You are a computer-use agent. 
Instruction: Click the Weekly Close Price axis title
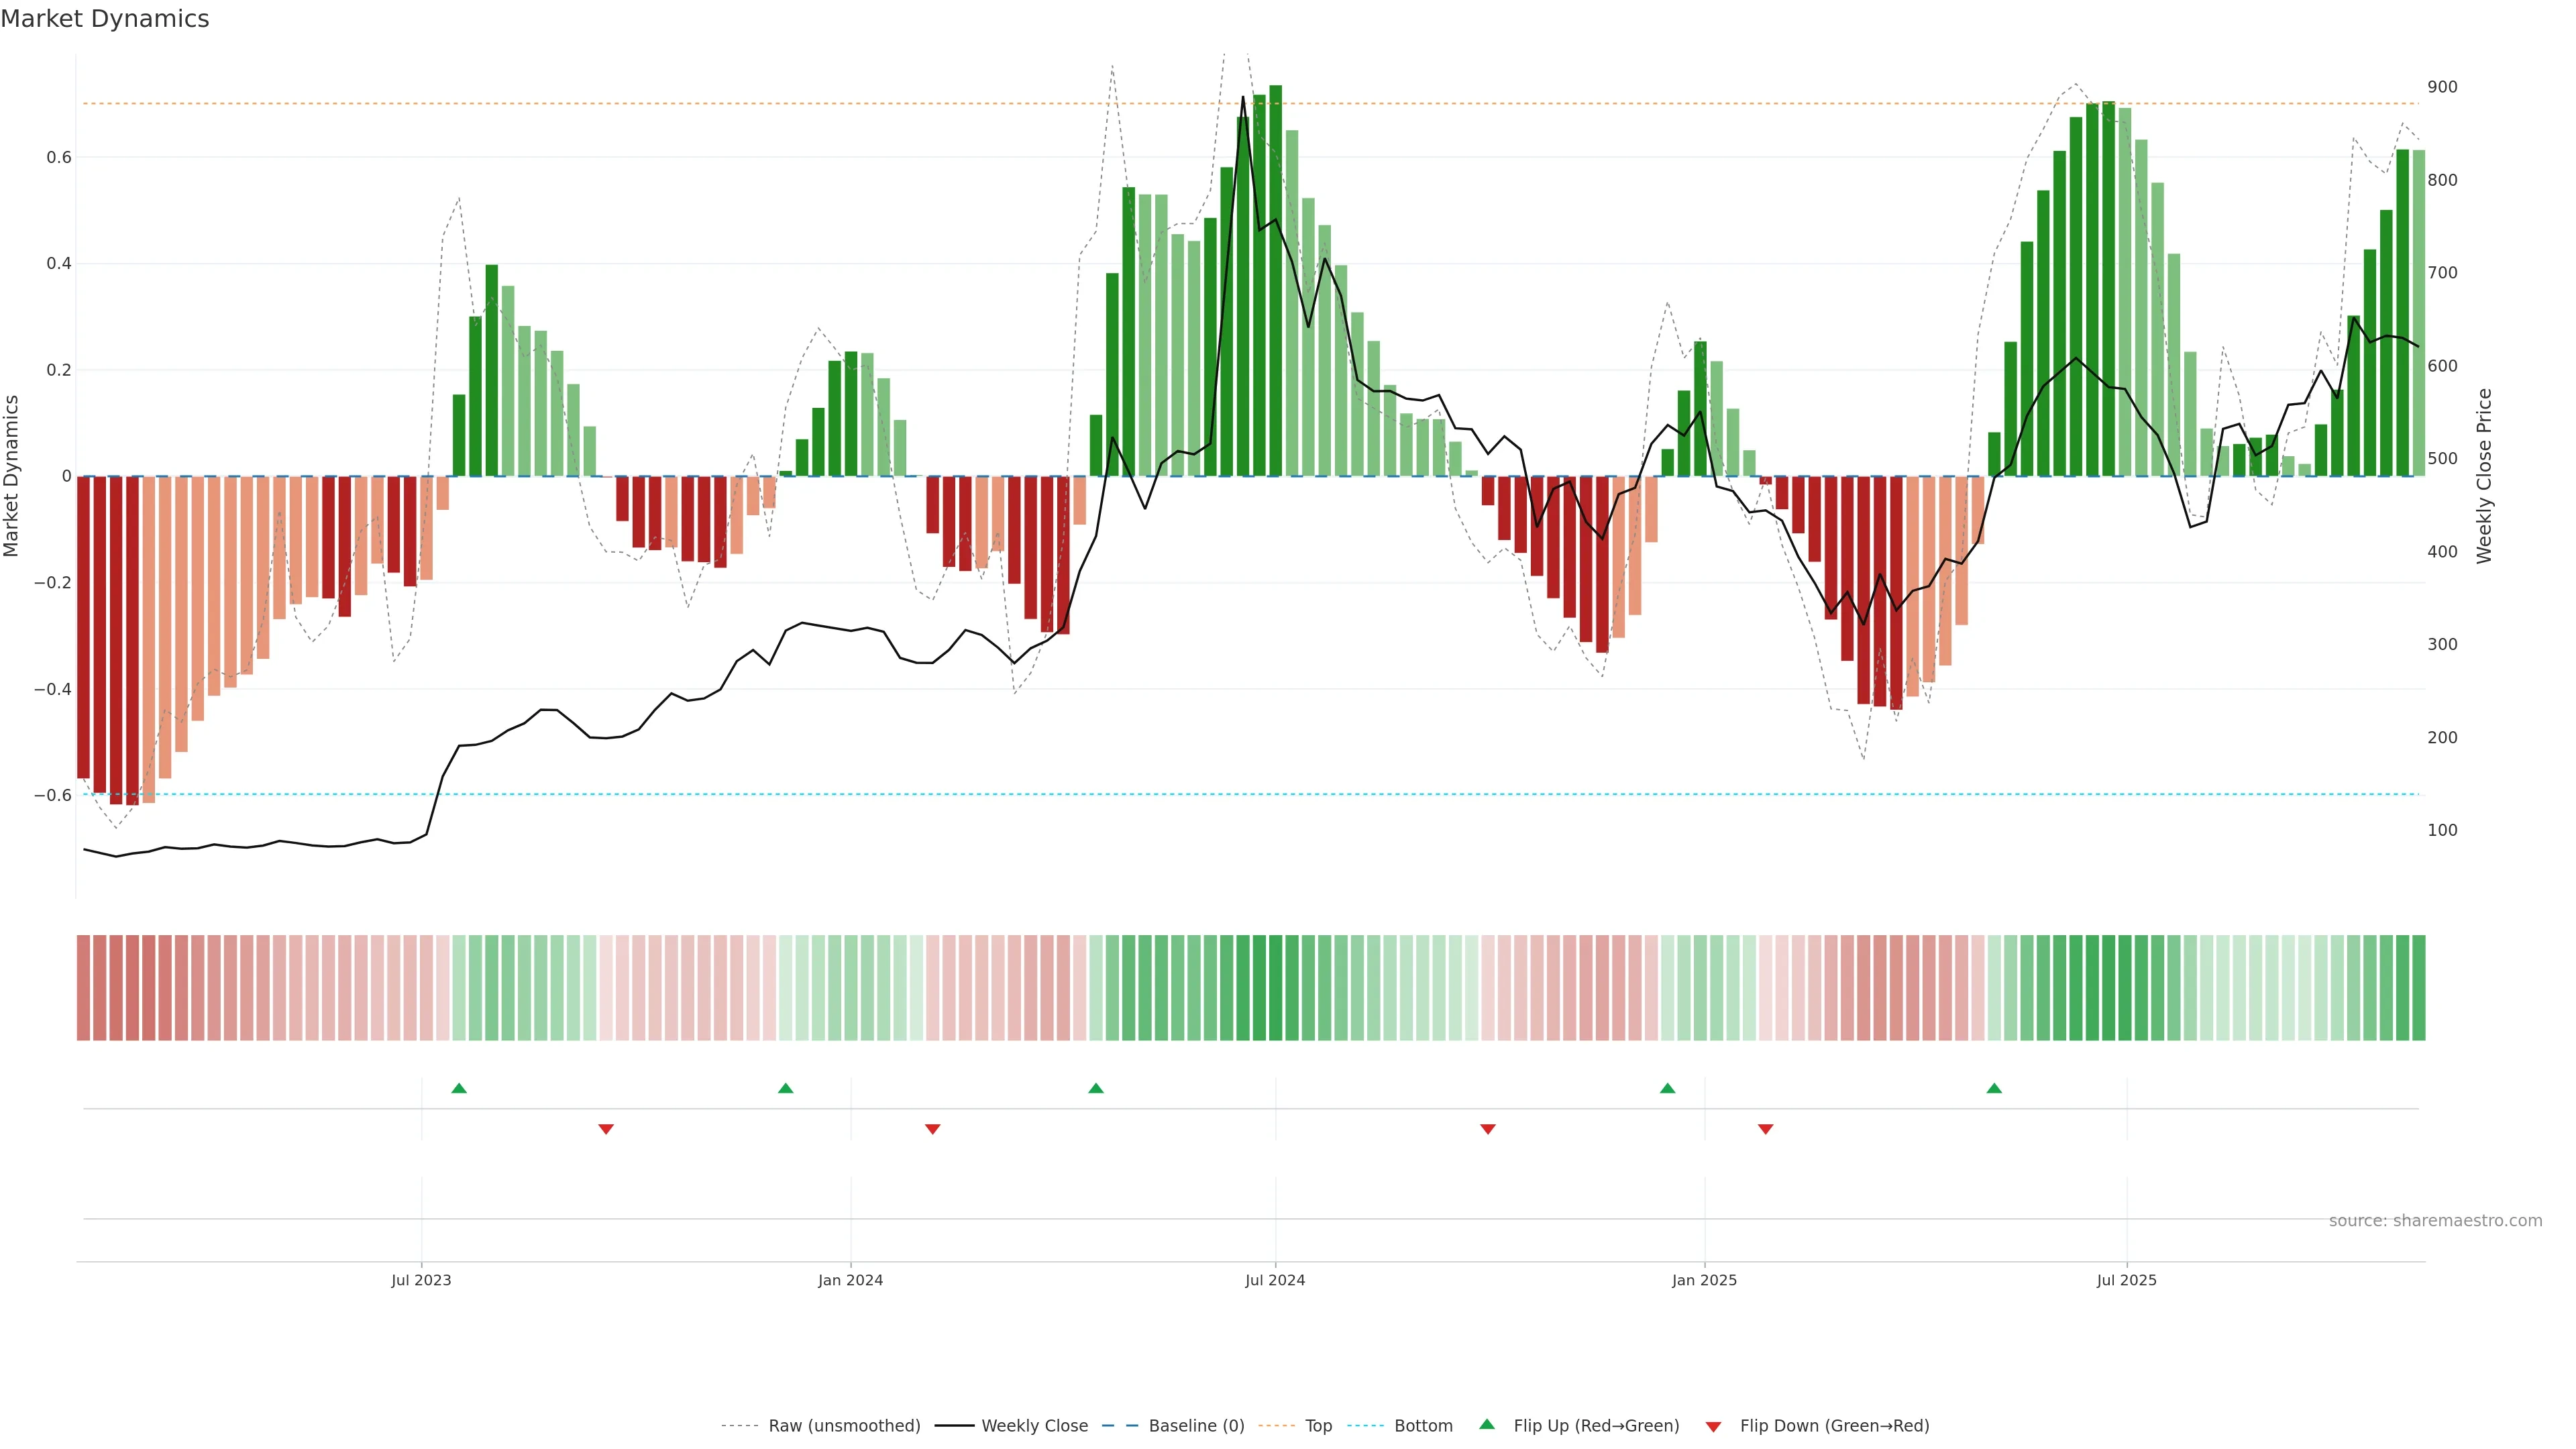point(2484,476)
